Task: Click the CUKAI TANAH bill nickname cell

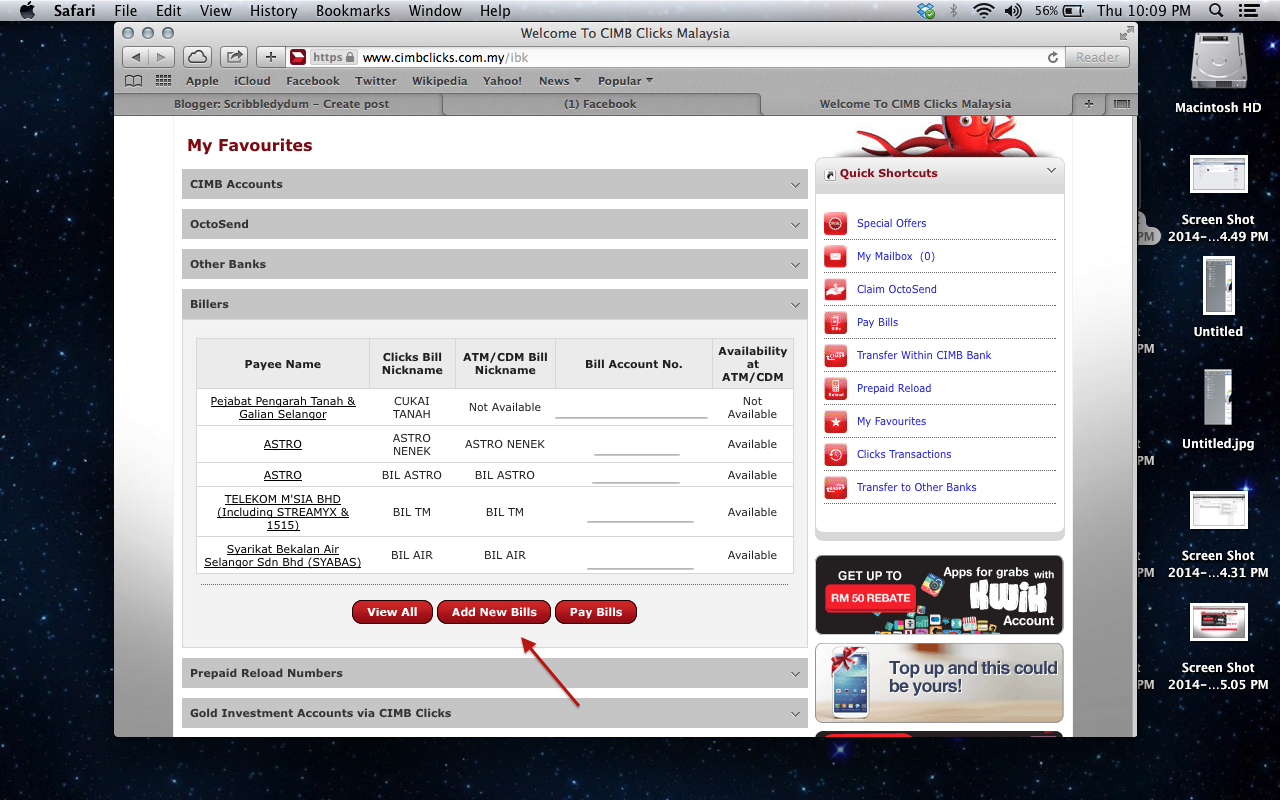Action: pyautogui.click(x=412, y=407)
